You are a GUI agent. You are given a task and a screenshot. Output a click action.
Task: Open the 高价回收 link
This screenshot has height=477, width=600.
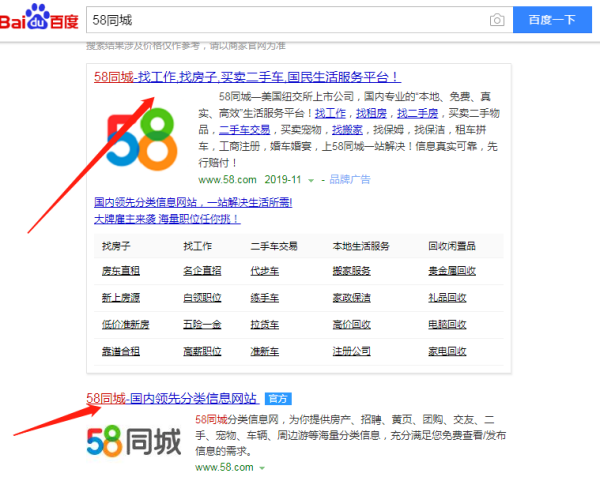pos(351,325)
